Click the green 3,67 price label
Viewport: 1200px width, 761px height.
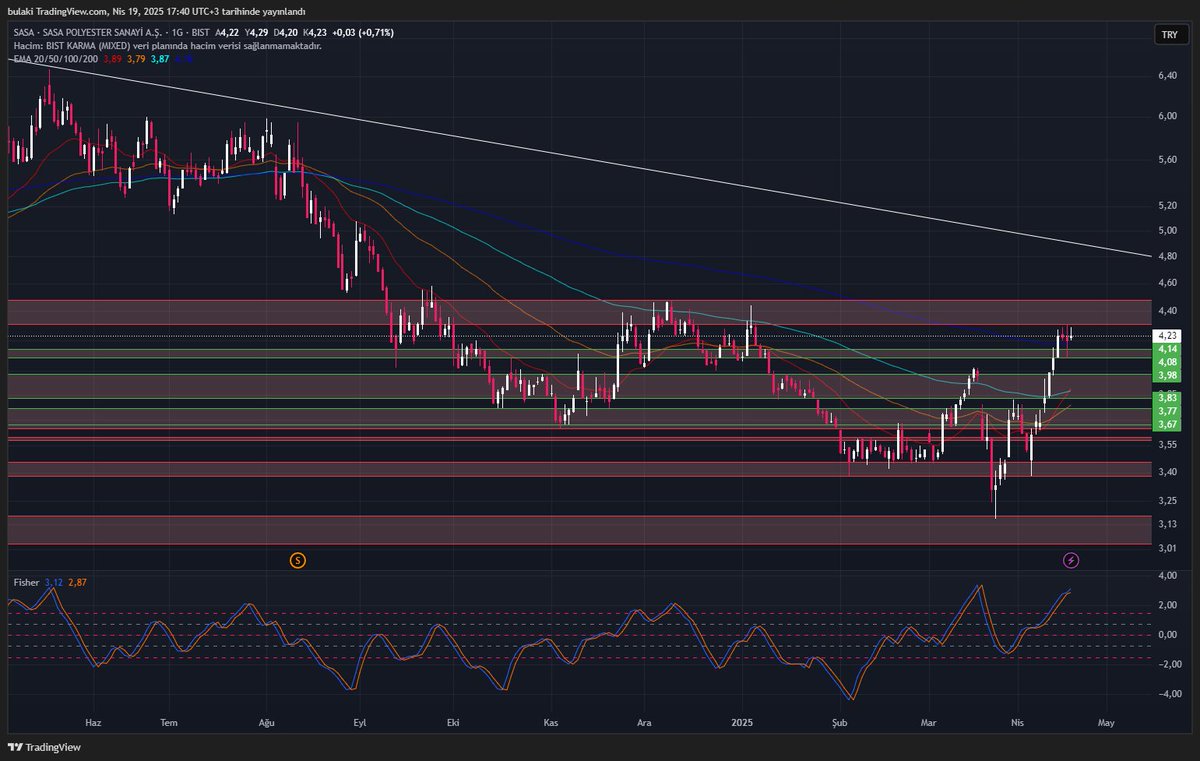coord(1167,425)
